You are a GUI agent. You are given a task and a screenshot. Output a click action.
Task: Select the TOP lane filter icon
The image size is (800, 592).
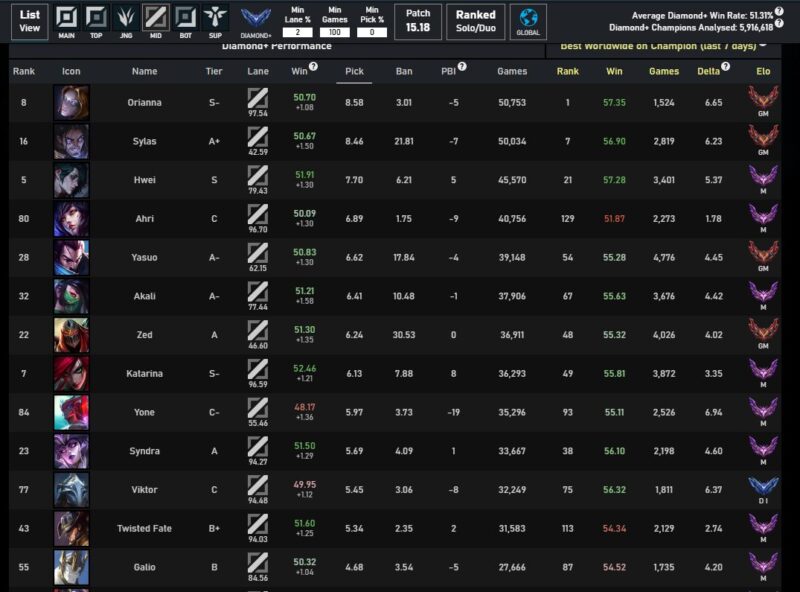pyautogui.click(x=96, y=18)
